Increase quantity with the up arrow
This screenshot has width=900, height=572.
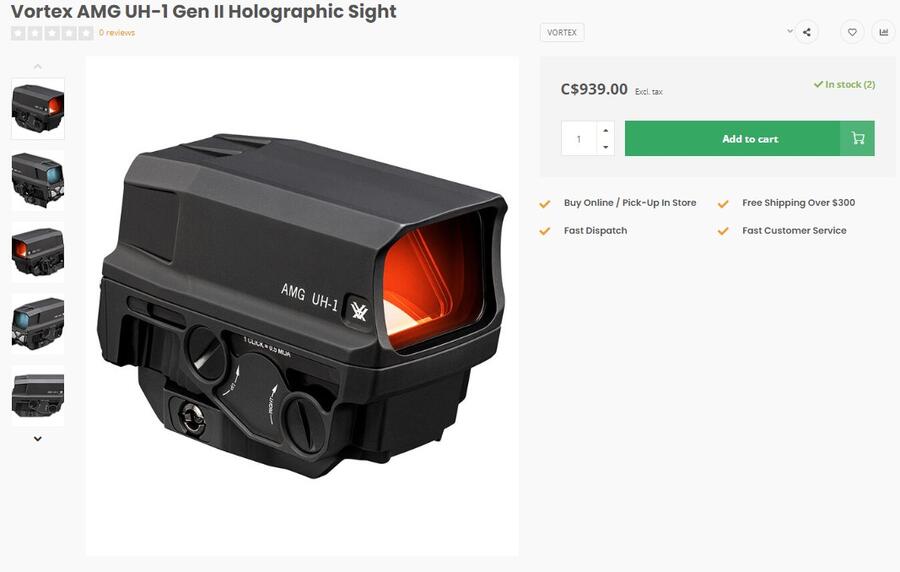coord(605,130)
